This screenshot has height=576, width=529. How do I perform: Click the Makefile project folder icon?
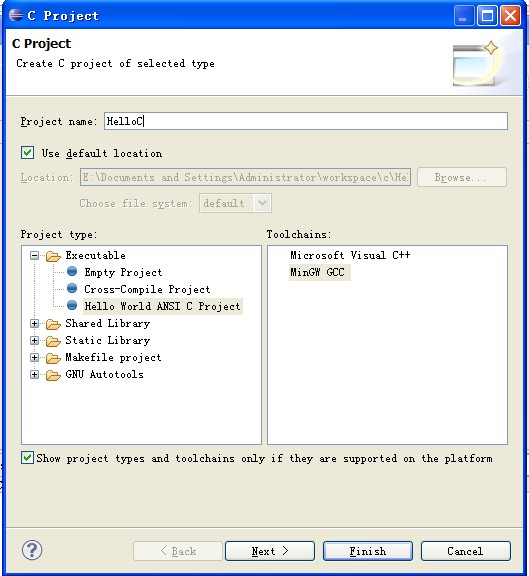point(53,358)
